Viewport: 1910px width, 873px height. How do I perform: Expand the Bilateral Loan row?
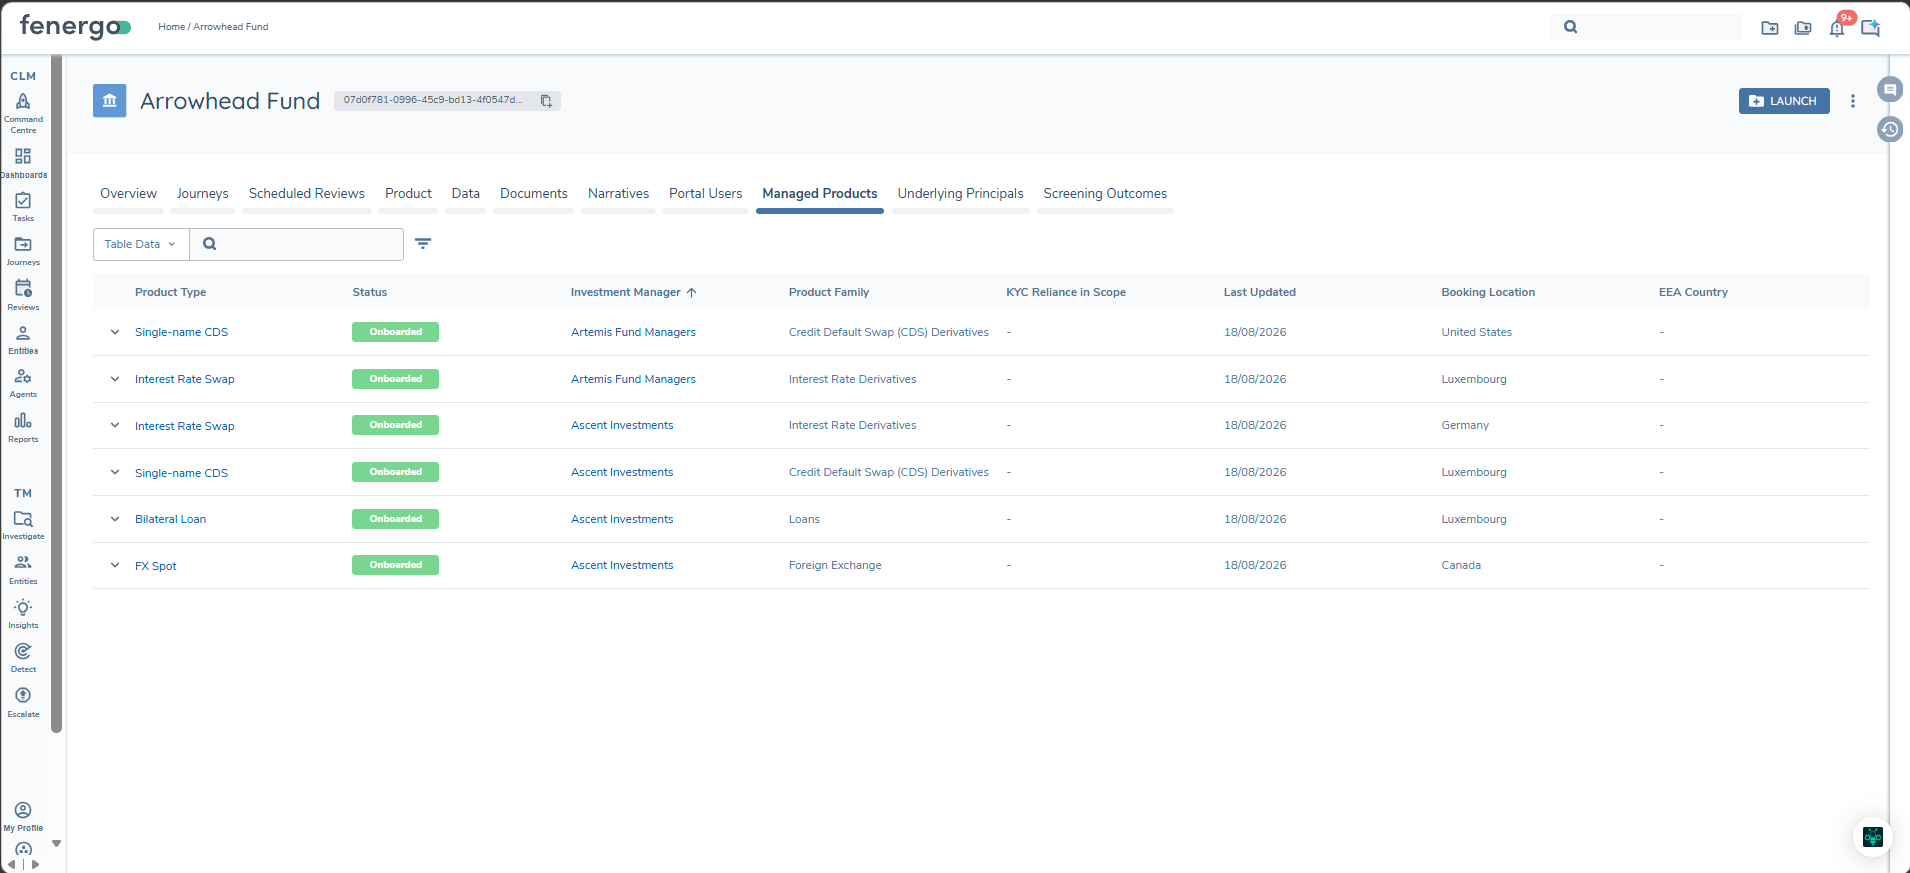pyautogui.click(x=115, y=519)
